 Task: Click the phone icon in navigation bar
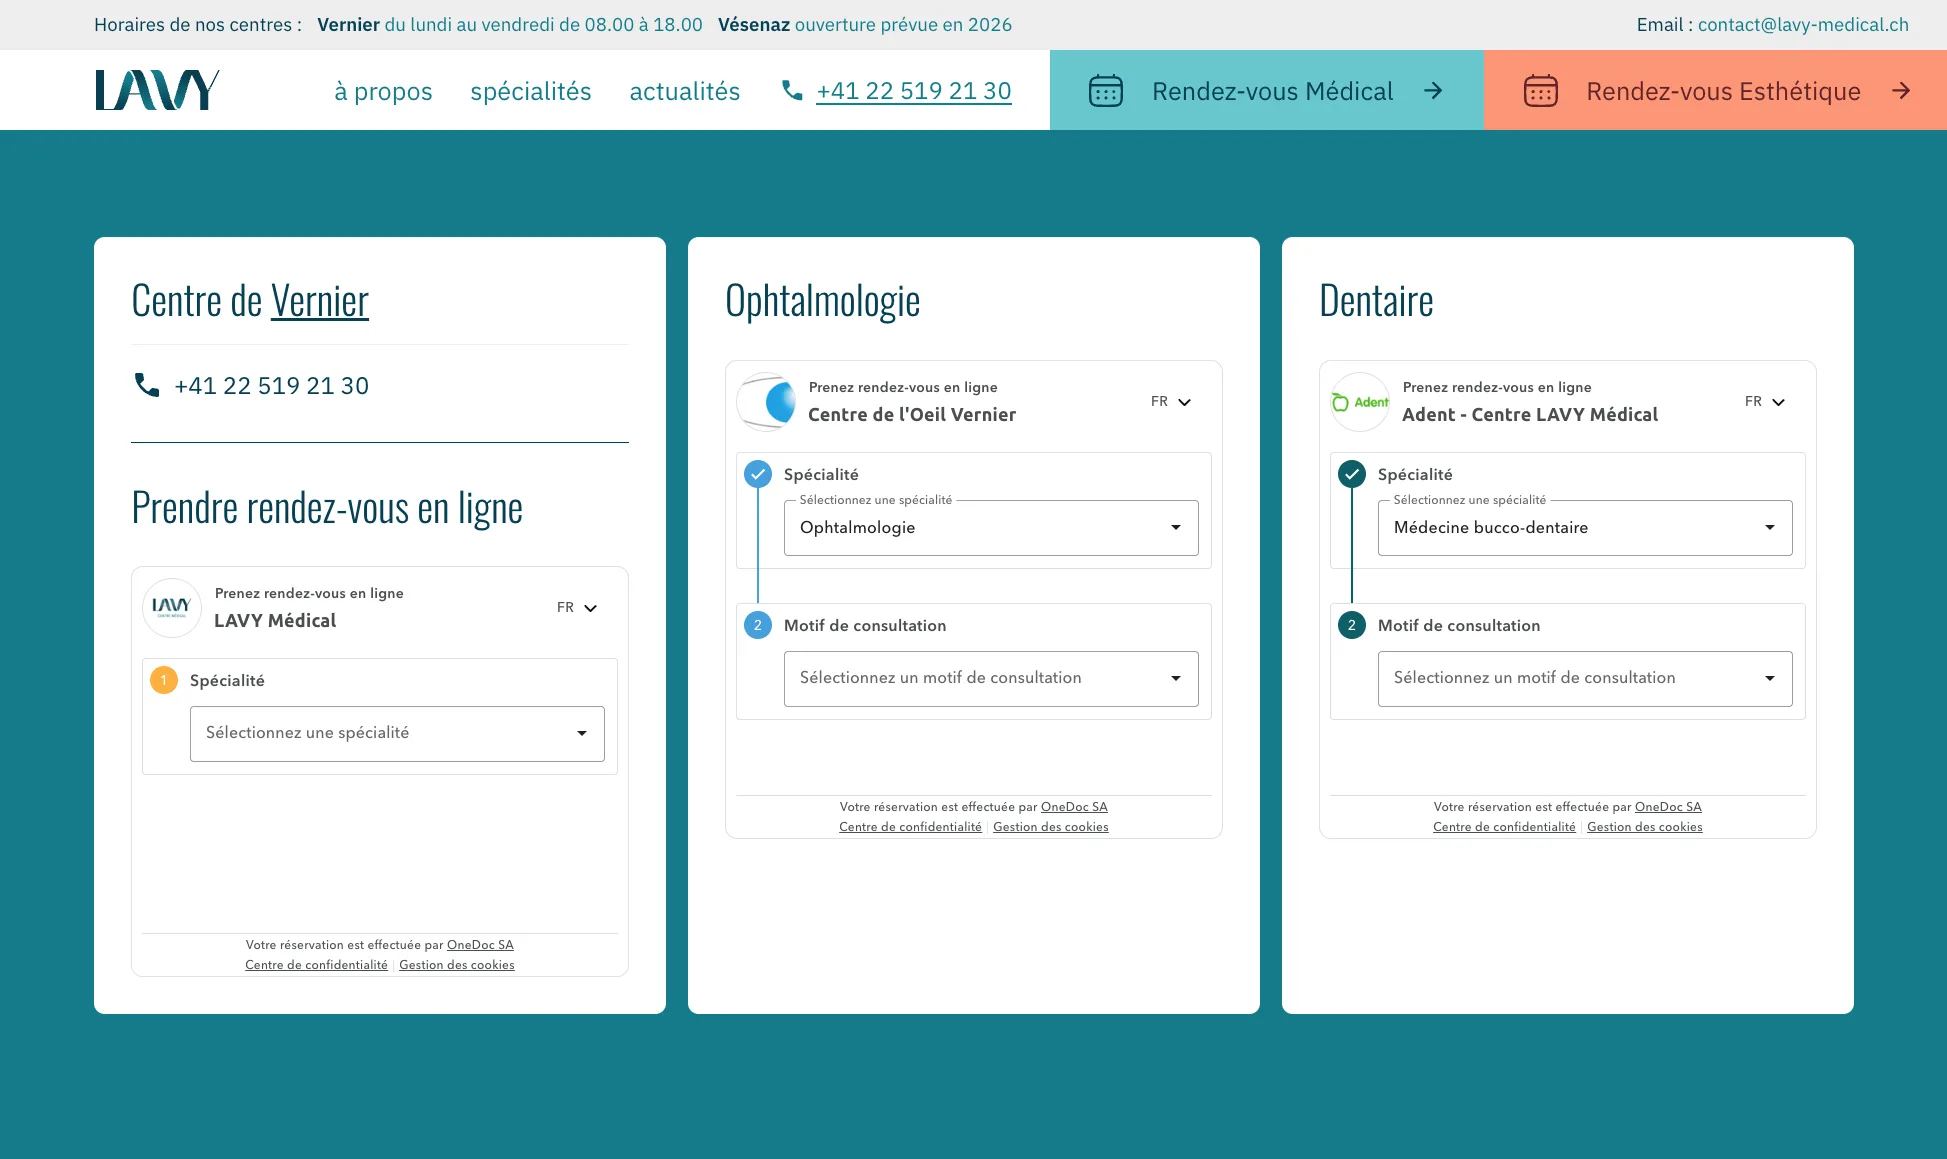(x=792, y=90)
